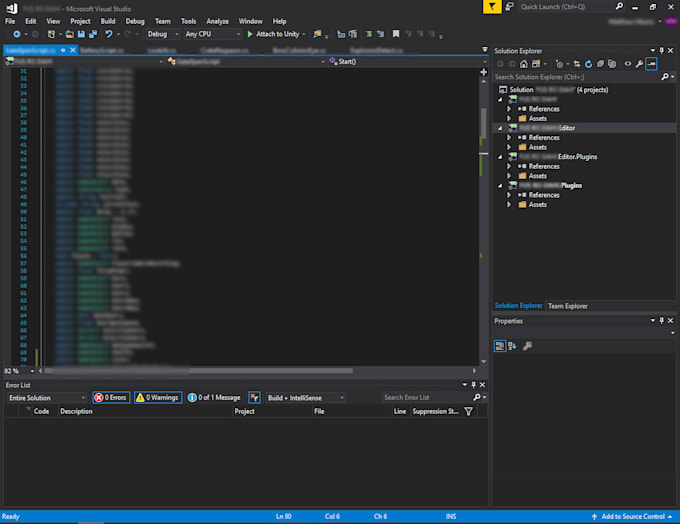Click the Home icon in Solution Explorer
This screenshot has width=680, height=524.
(523, 63)
